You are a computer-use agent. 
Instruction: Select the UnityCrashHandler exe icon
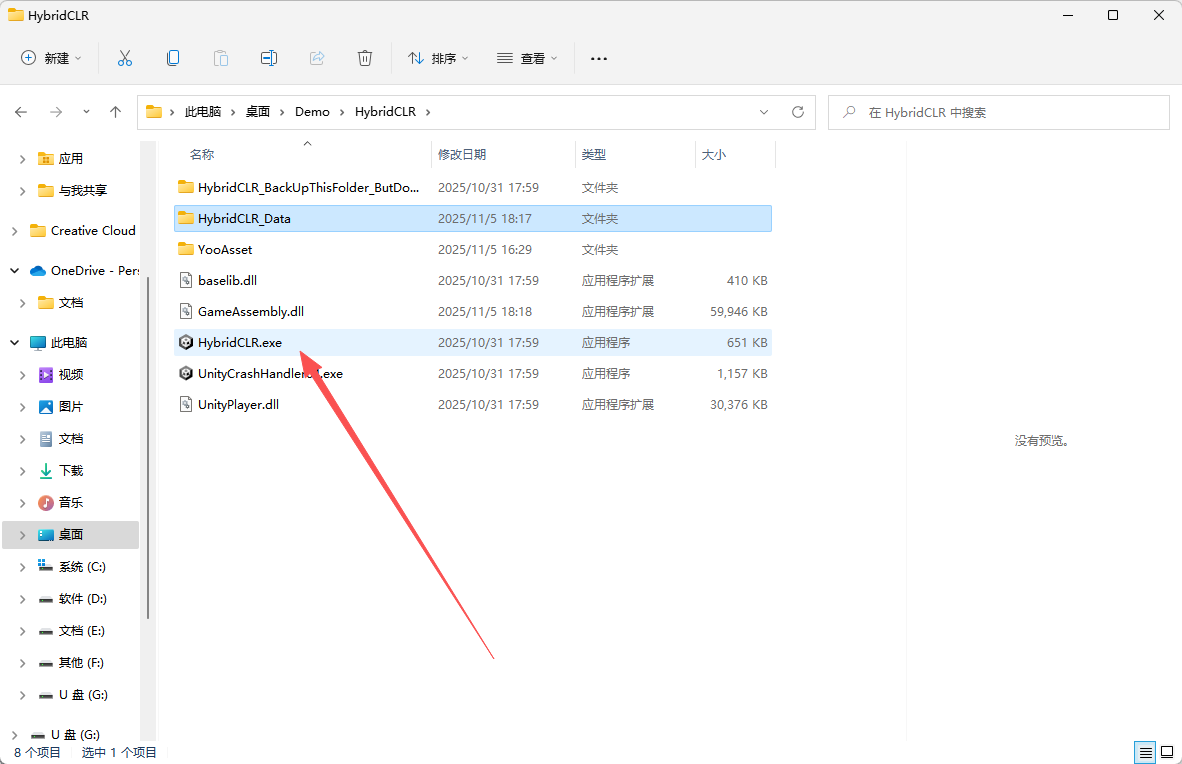tap(186, 373)
